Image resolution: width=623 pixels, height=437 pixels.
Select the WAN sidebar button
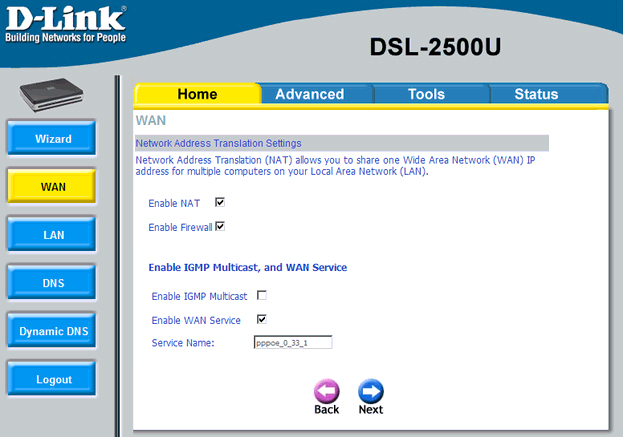53,187
